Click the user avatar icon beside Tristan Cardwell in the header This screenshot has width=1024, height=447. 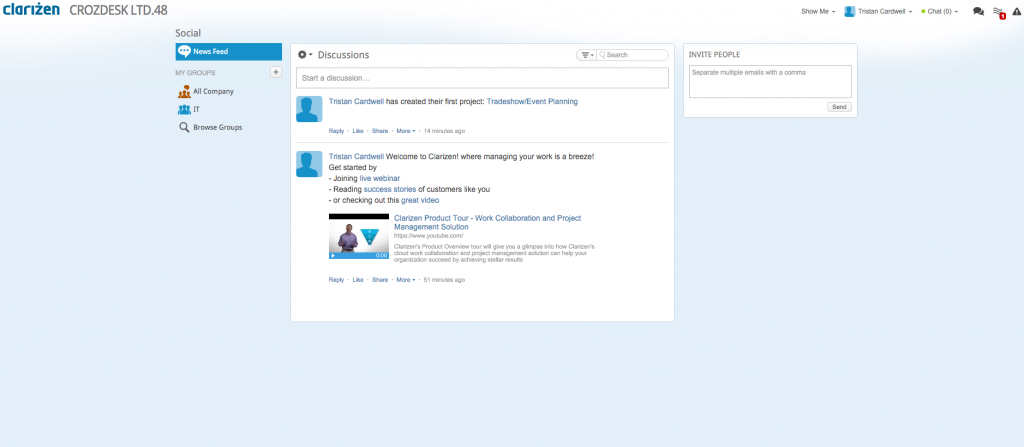[850, 11]
